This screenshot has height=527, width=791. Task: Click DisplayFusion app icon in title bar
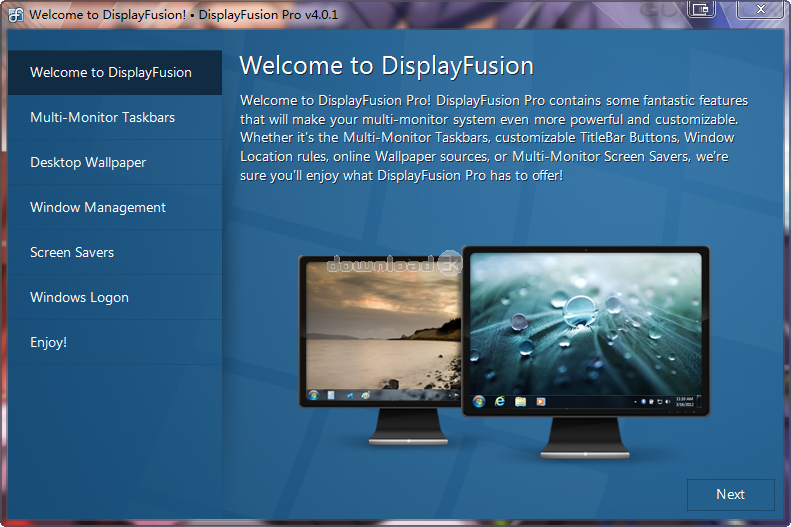(x=16, y=15)
